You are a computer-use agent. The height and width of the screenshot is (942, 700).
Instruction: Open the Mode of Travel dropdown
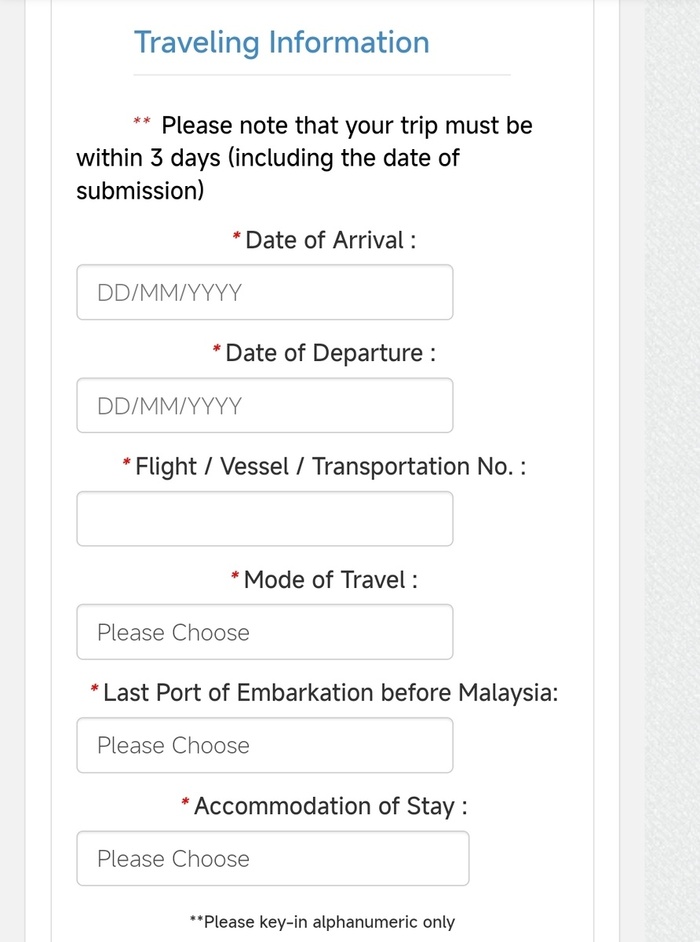pyautogui.click(x=264, y=632)
